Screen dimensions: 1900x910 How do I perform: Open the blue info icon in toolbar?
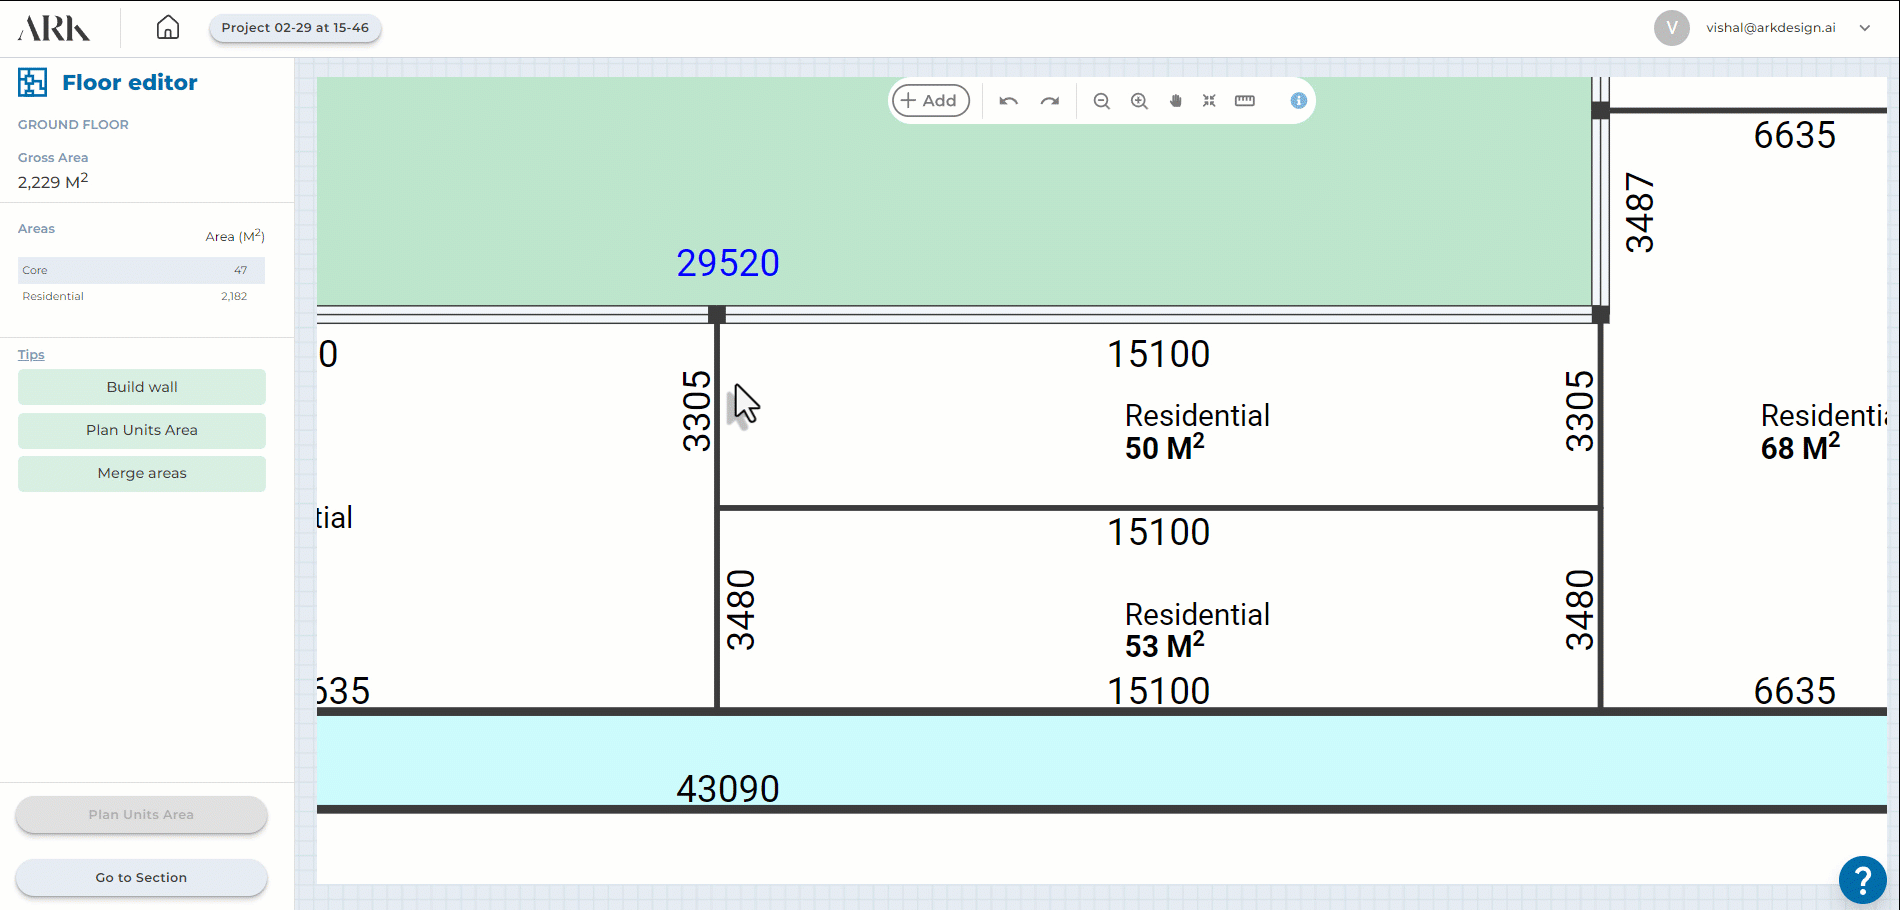(1298, 101)
